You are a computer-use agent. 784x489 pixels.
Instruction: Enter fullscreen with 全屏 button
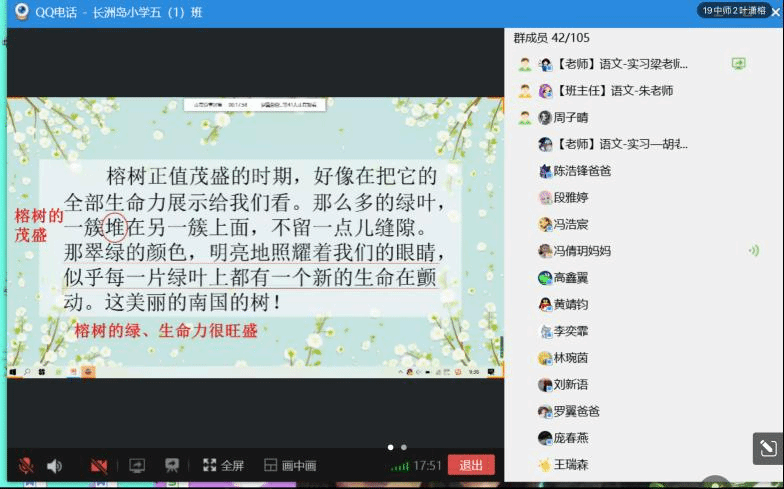223,465
